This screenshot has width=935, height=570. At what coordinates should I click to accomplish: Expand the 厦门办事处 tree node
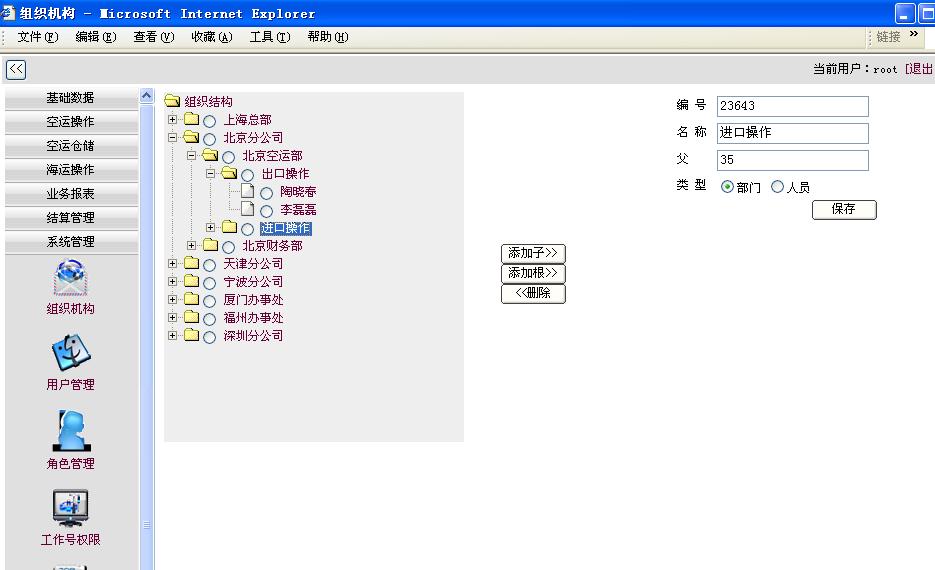(x=172, y=299)
